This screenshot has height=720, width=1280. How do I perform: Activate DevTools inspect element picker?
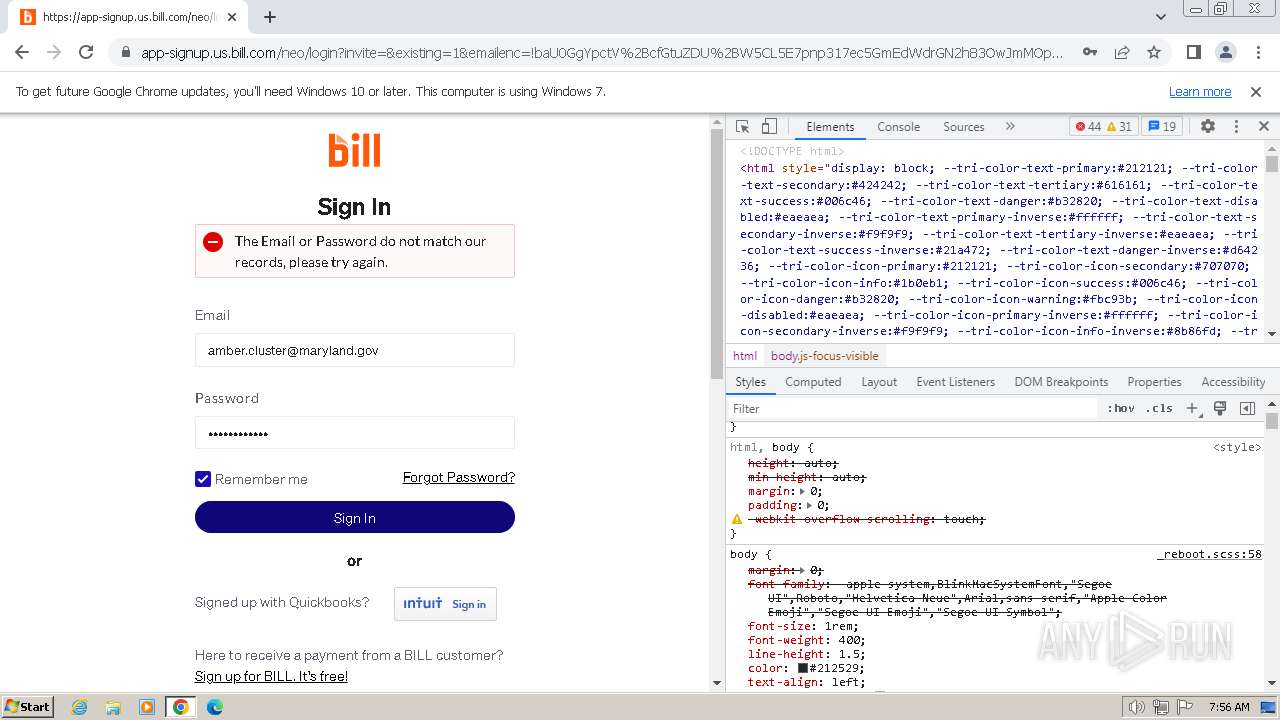click(743, 126)
